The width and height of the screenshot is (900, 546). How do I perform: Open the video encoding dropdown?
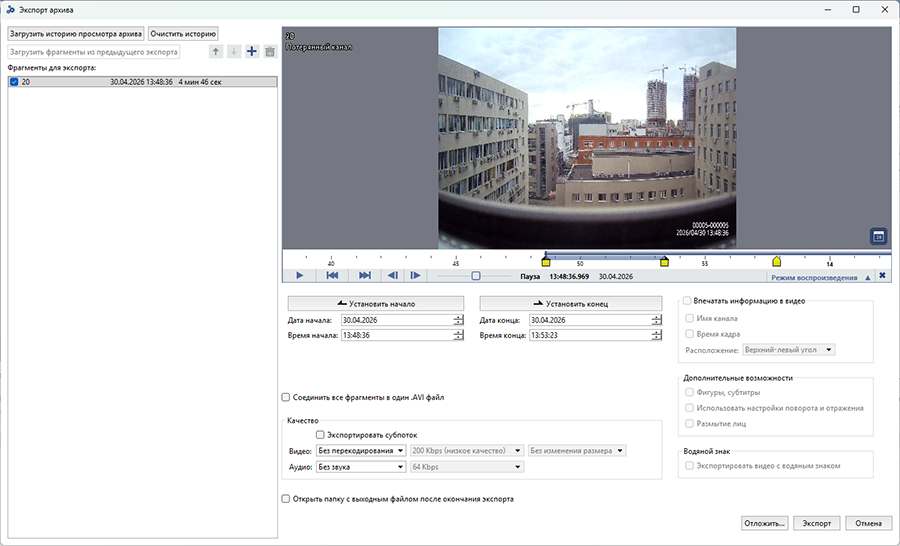click(x=361, y=451)
